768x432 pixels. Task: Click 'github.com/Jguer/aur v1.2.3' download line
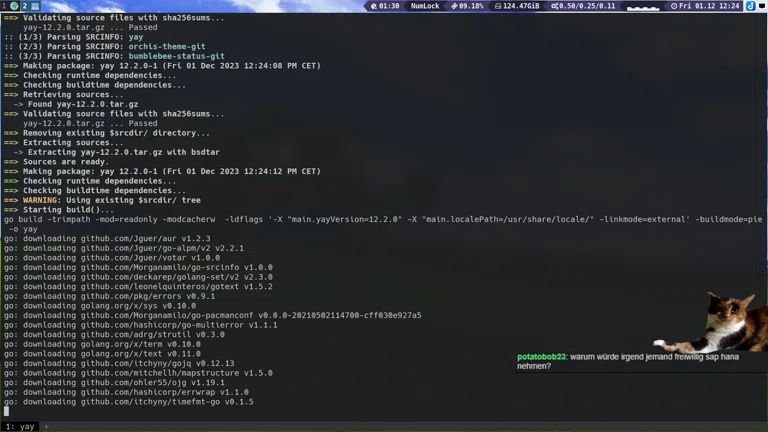coord(107,239)
